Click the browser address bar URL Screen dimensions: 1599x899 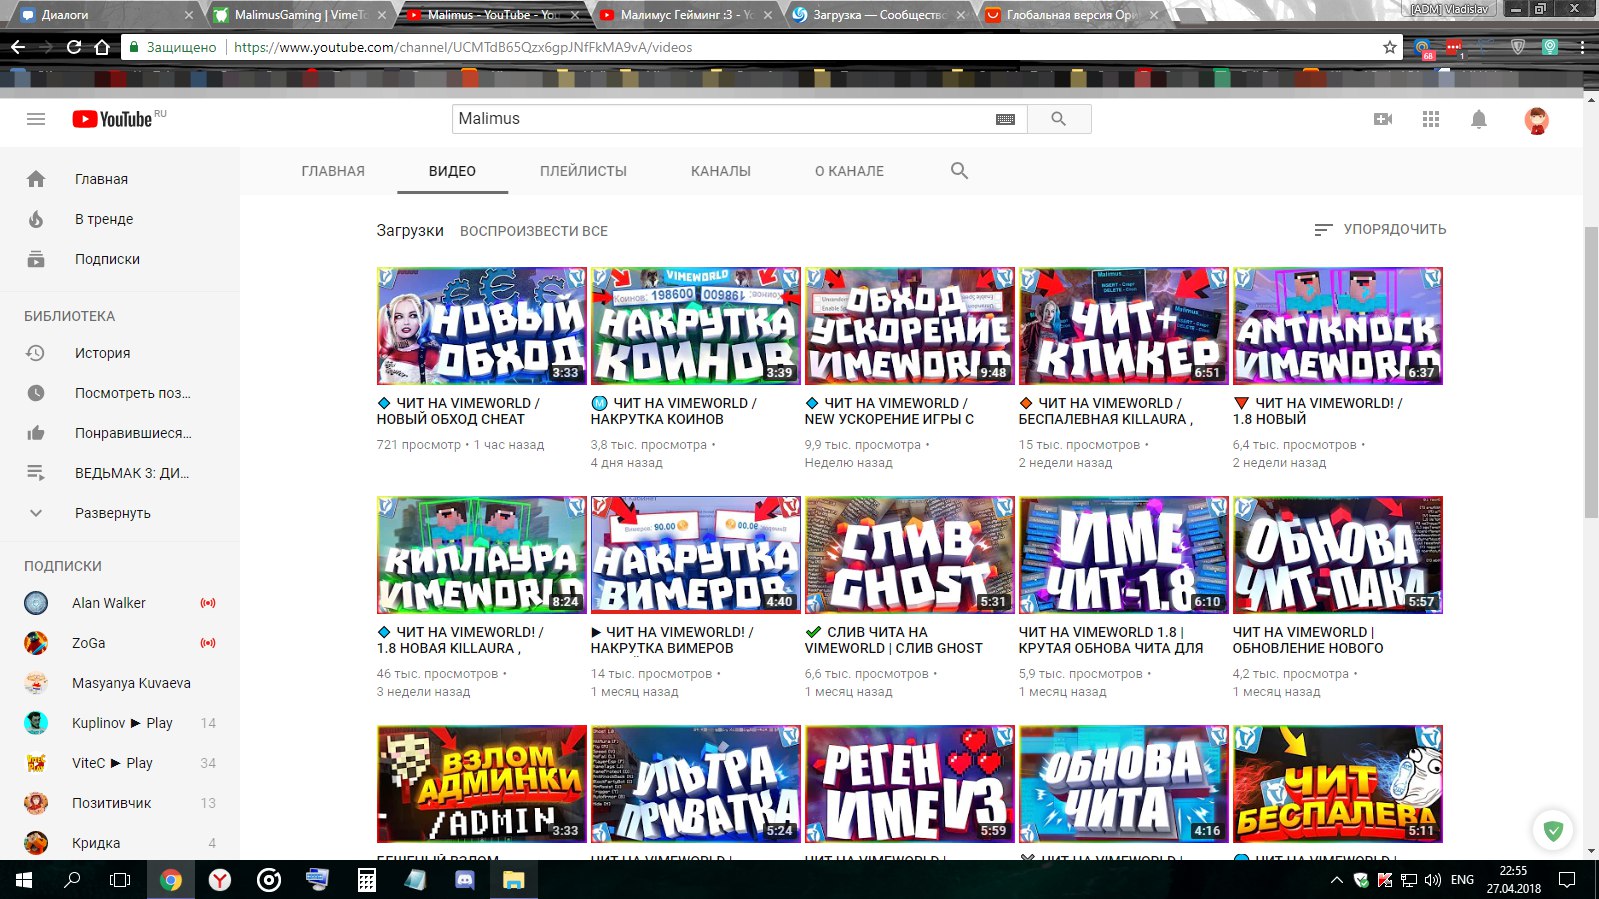[x=463, y=47]
